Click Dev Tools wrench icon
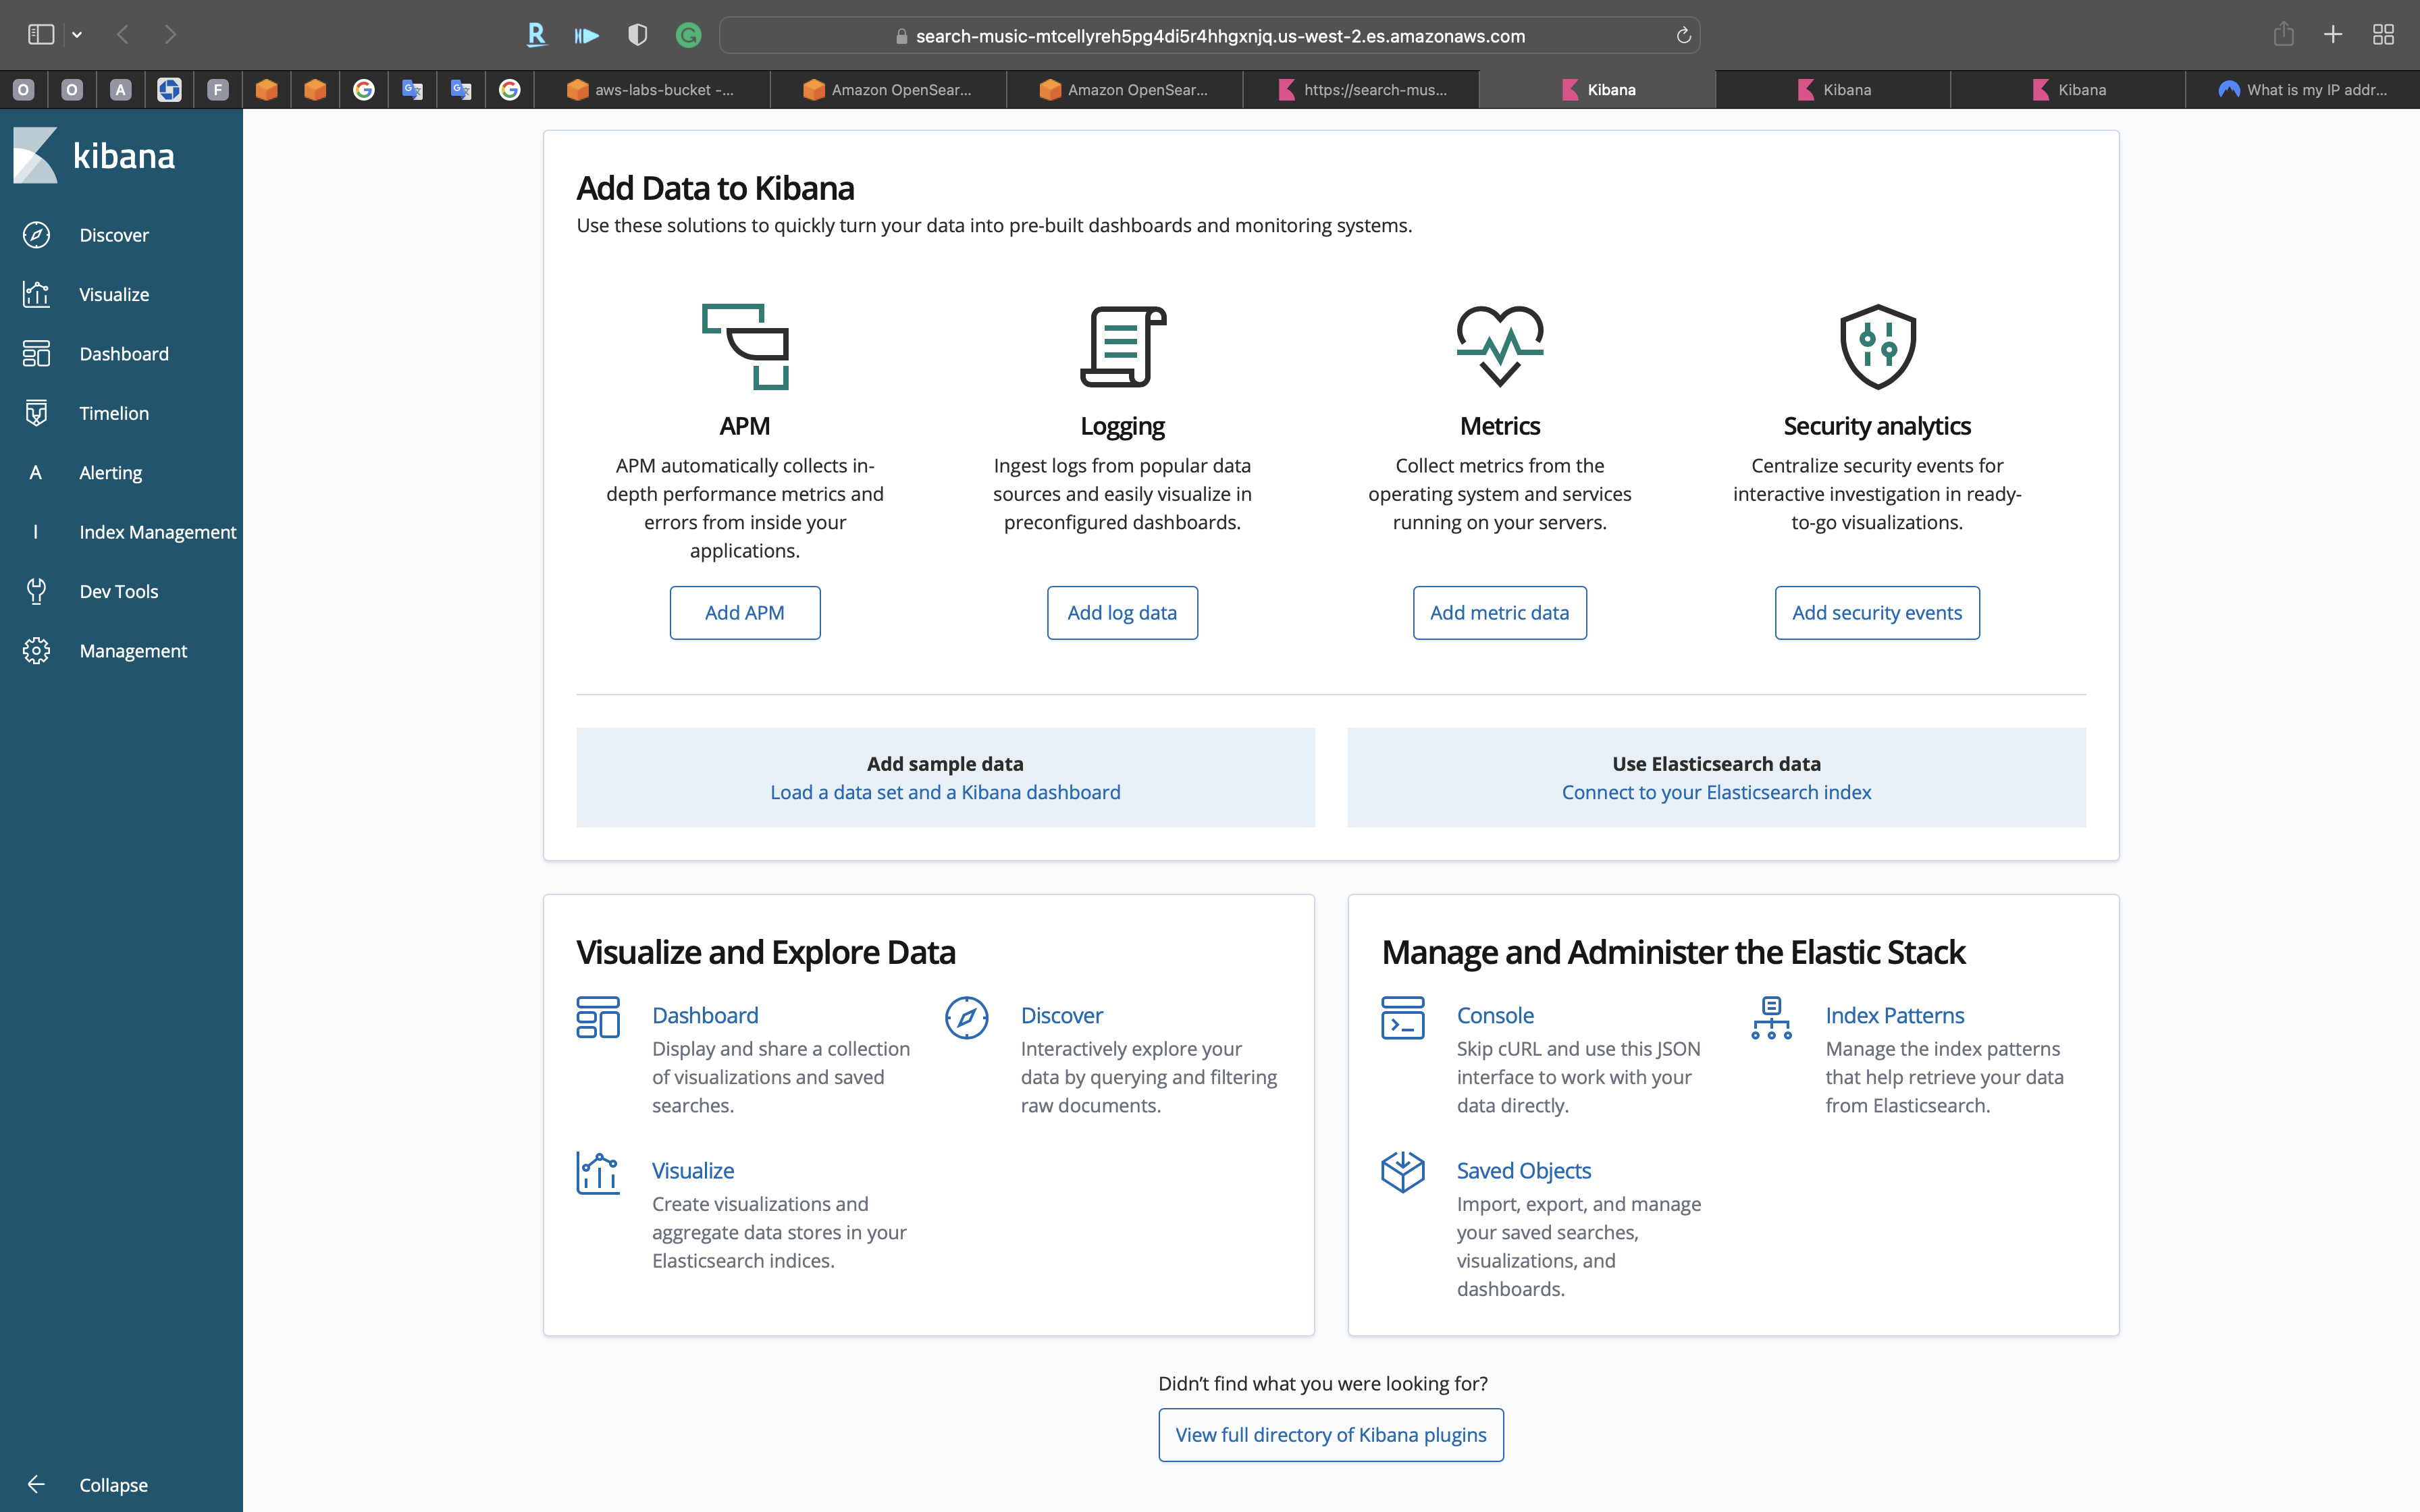This screenshot has height=1512, width=2420. tap(36, 591)
